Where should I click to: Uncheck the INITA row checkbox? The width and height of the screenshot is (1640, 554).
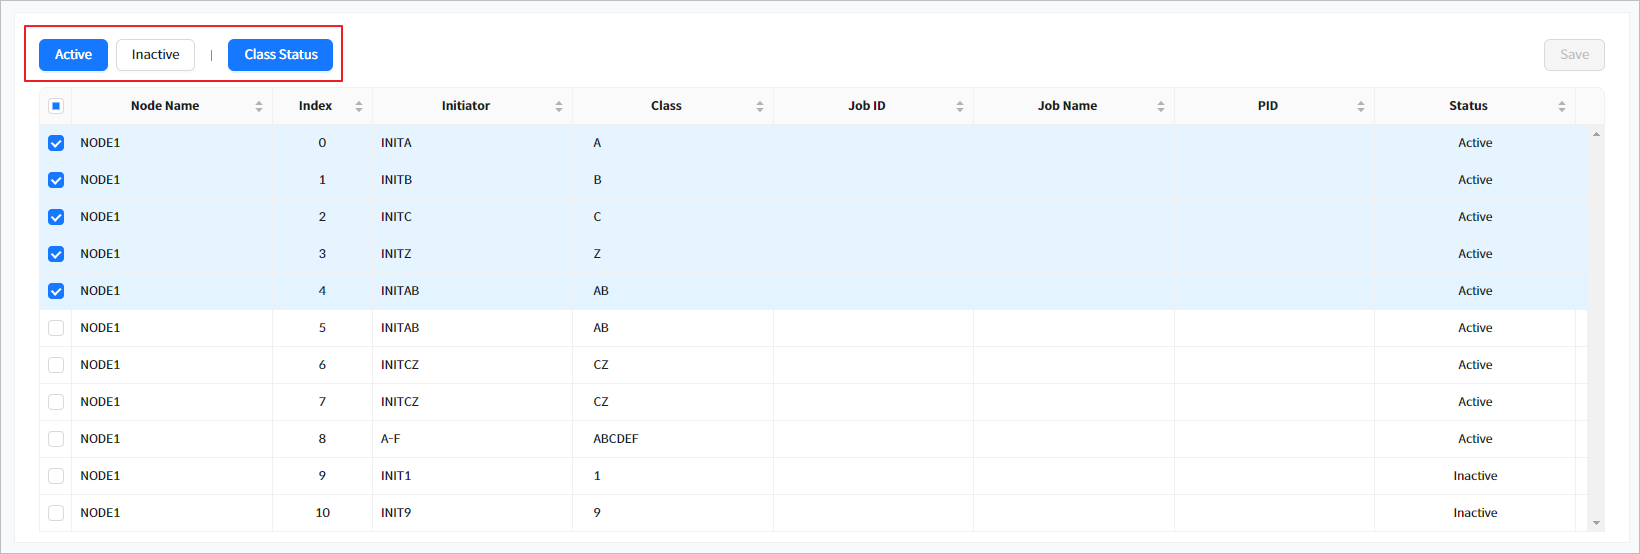(56, 143)
